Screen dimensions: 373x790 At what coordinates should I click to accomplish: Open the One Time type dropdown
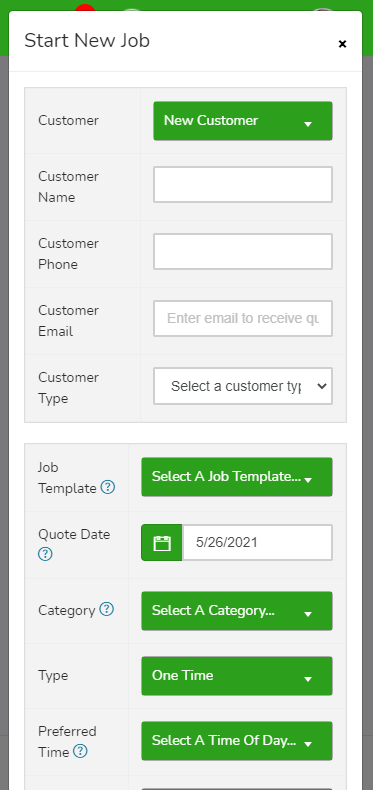(237, 676)
